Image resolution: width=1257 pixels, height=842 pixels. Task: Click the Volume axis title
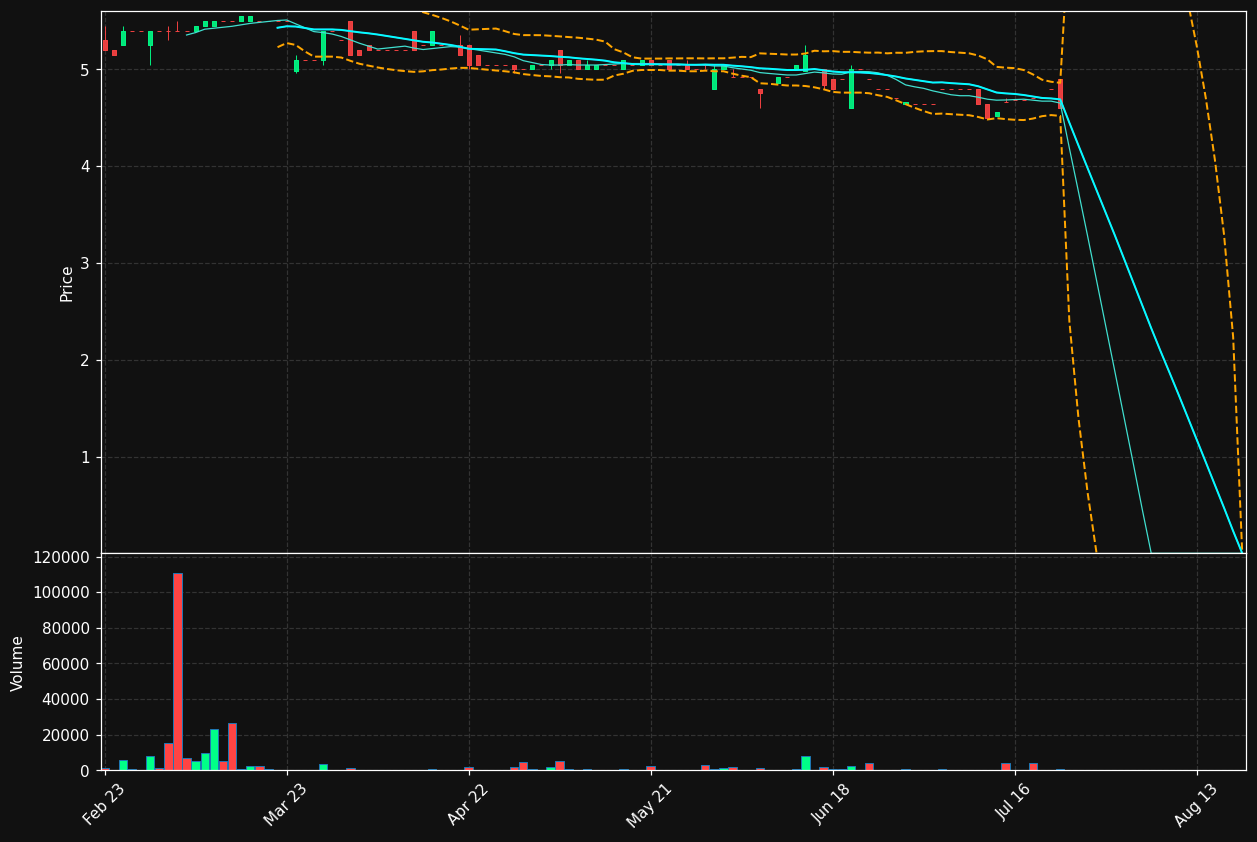[18, 663]
